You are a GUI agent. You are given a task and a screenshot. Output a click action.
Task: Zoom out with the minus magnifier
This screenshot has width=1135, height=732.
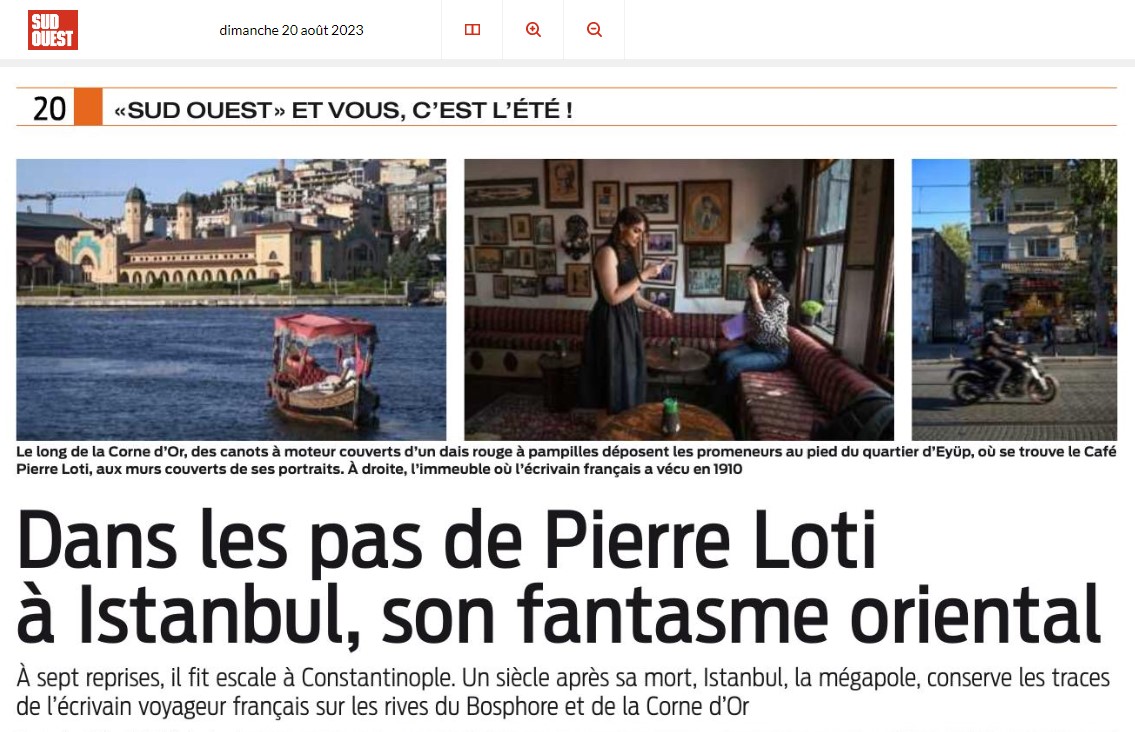(594, 30)
